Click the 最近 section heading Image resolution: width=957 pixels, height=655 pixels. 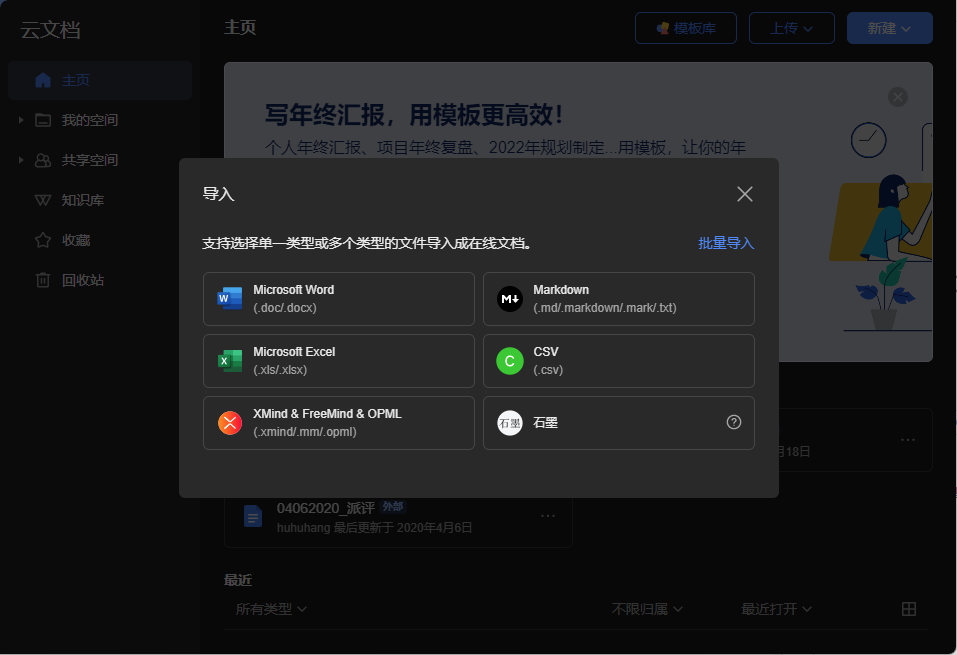[x=238, y=580]
